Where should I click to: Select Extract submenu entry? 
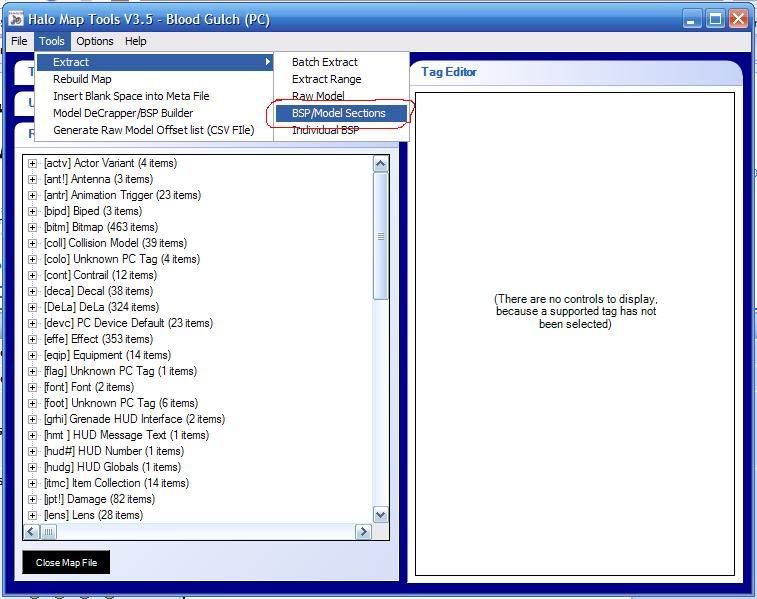tap(155, 62)
